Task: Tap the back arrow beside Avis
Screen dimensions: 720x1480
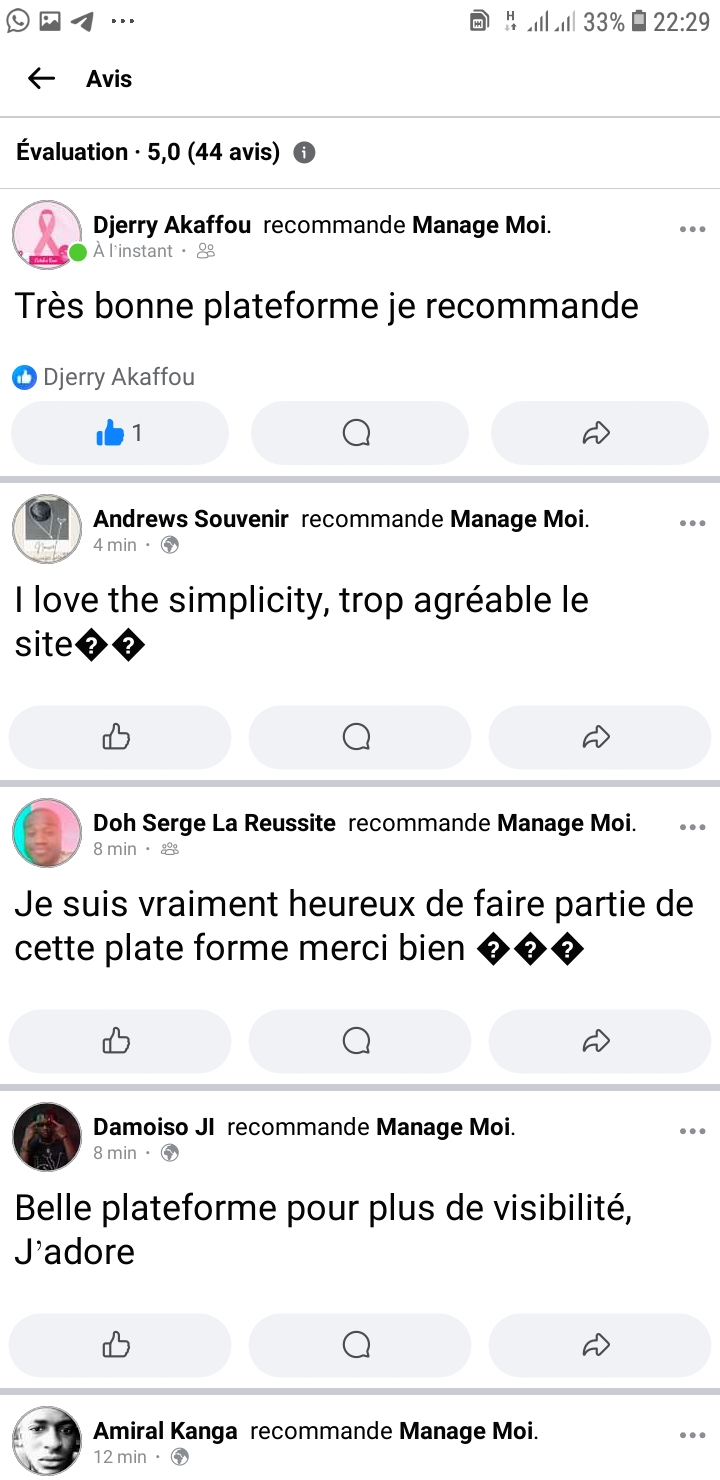Action: coord(41,79)
